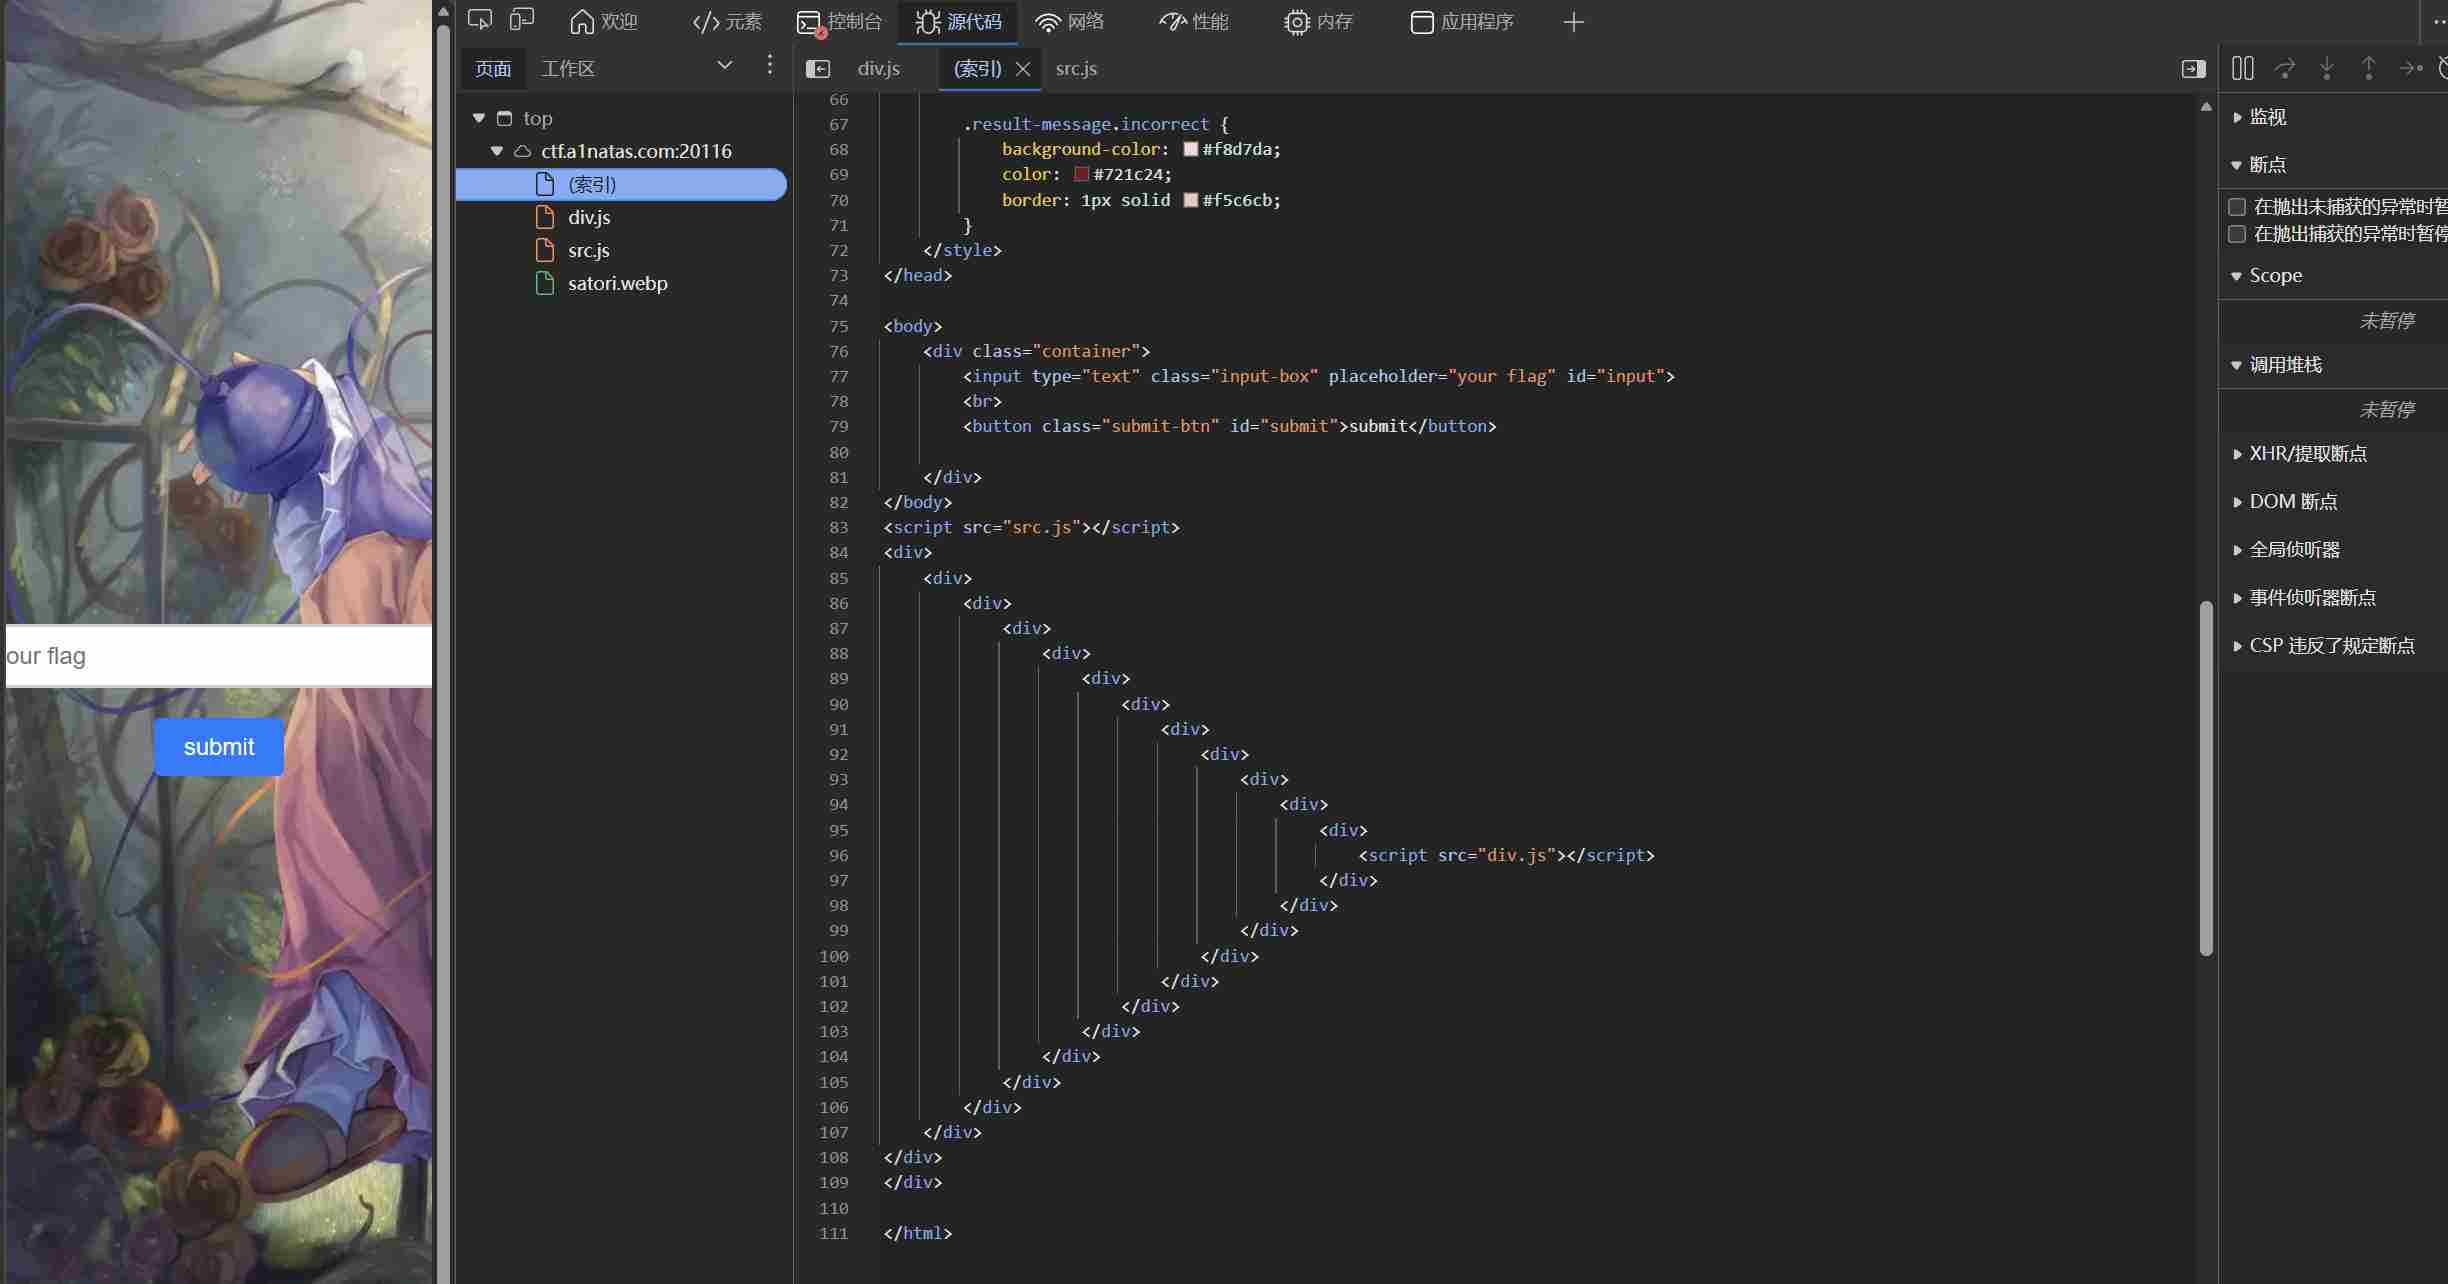2448x1284 pixels.
Task: Open the navigator three-dot more options menu
Action: (769, 66)
